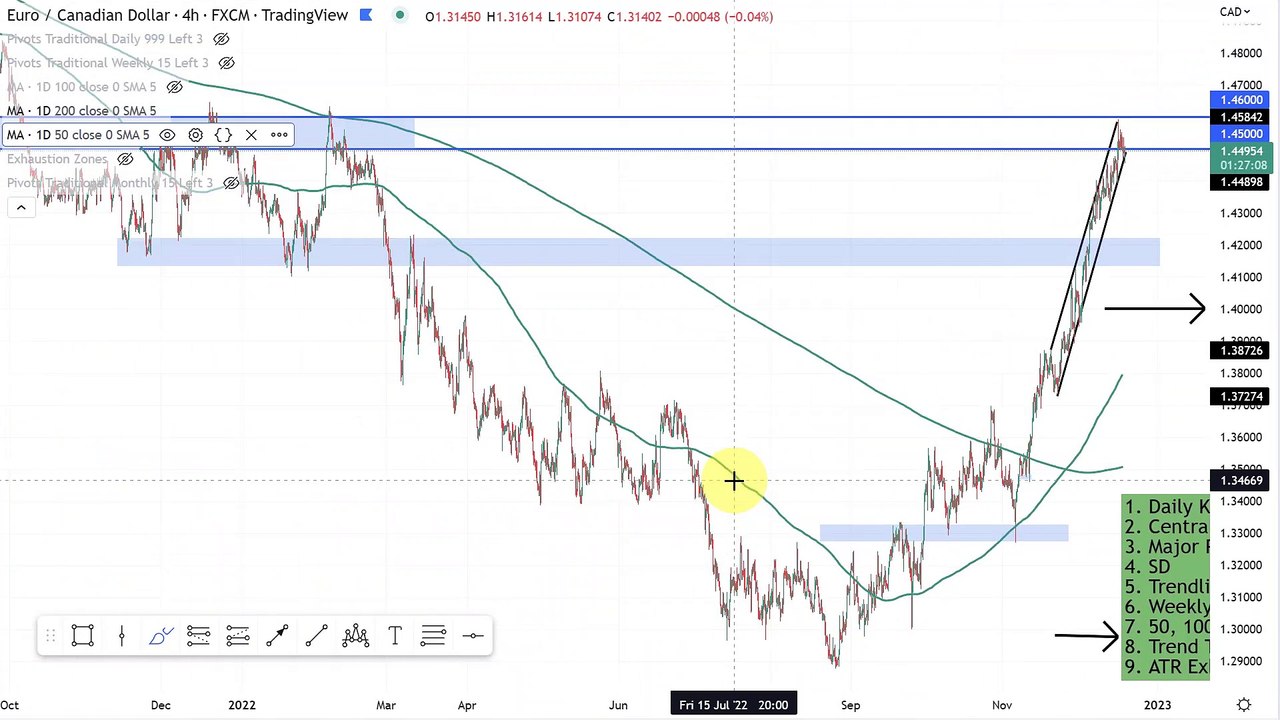1280x720 pixels.
Task: Remove the MA 50 indicator
Action: tap(251, 135)
